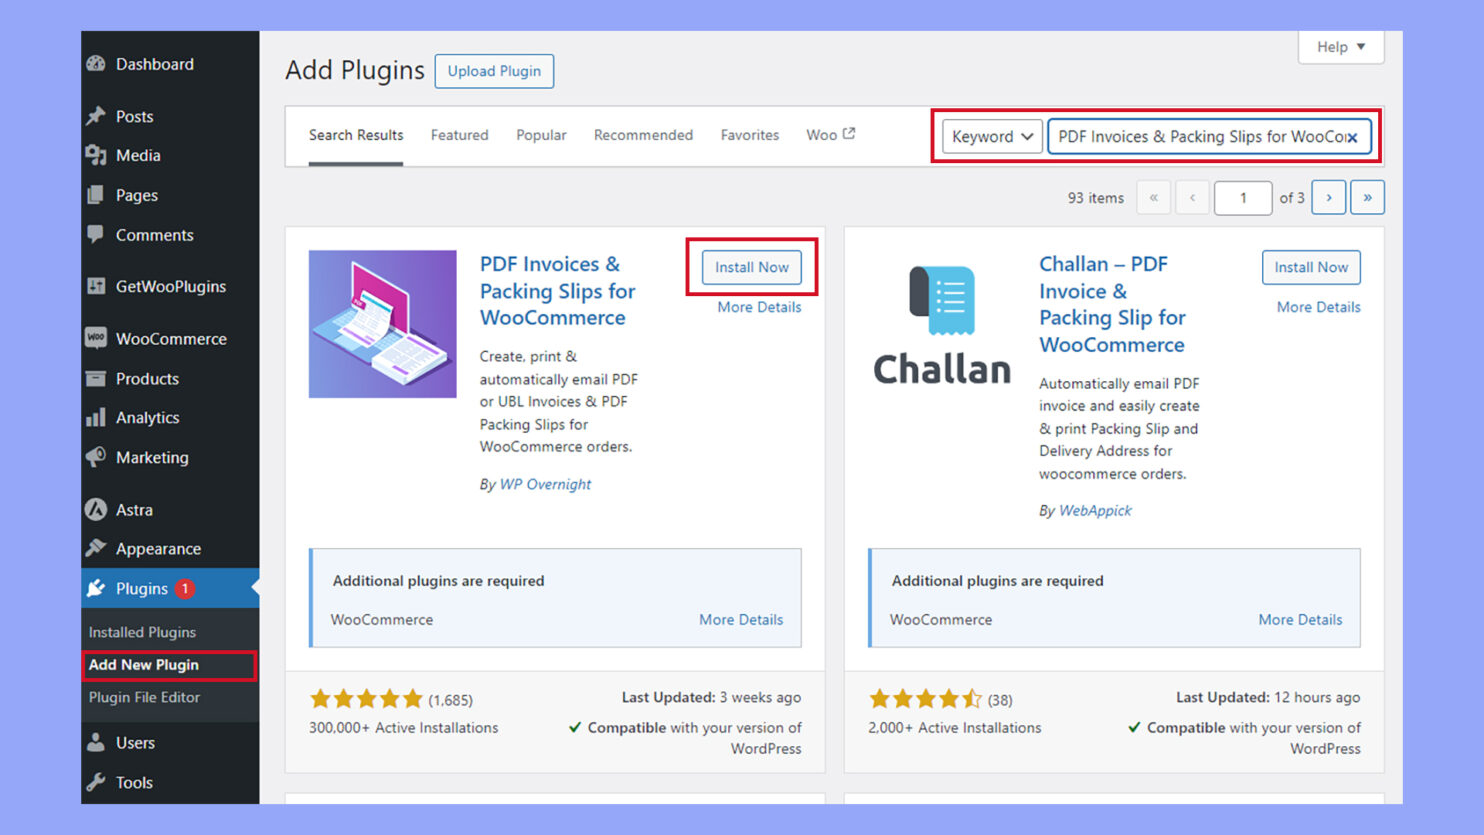Jump to the last page with double-arrow control

pos(1367,197)
